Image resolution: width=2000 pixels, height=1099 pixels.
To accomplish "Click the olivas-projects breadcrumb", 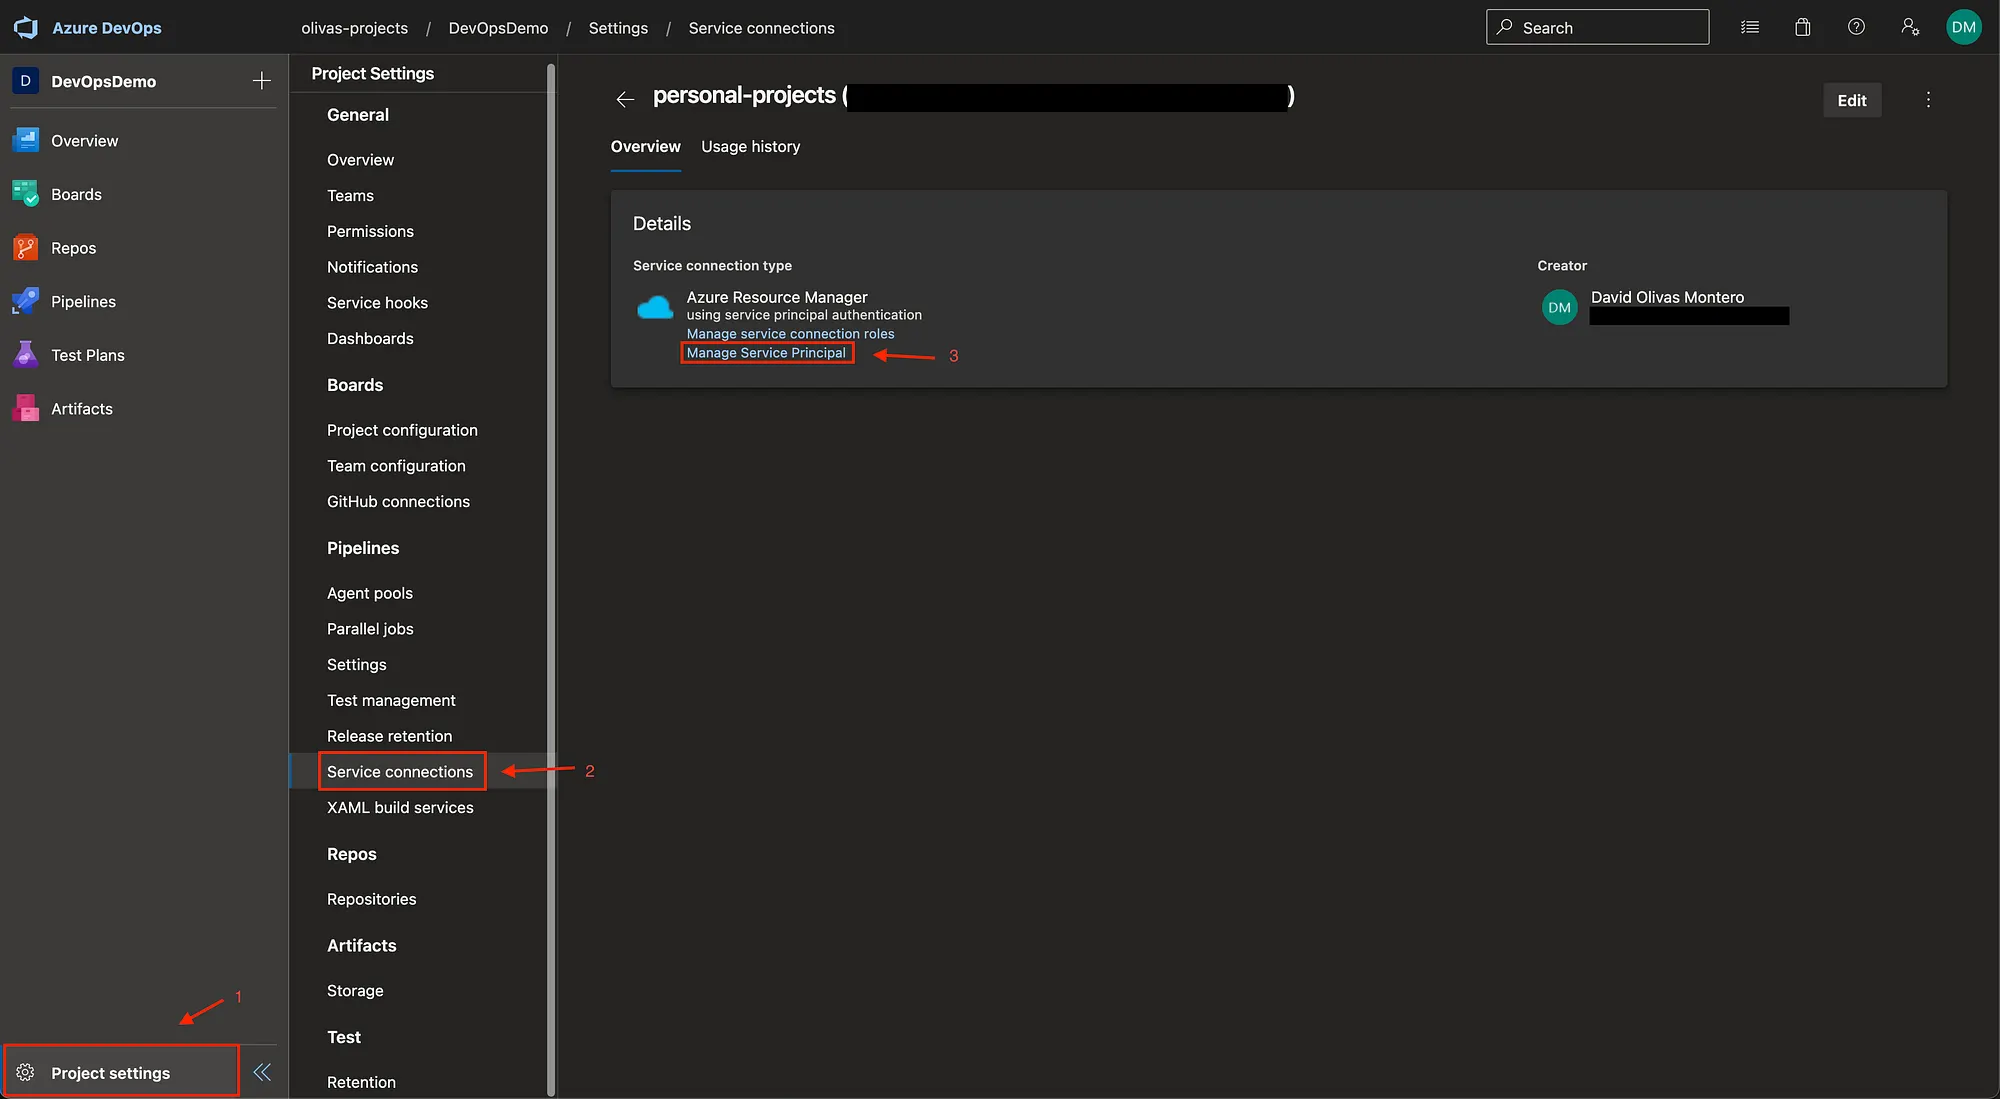I will [355, 28].
